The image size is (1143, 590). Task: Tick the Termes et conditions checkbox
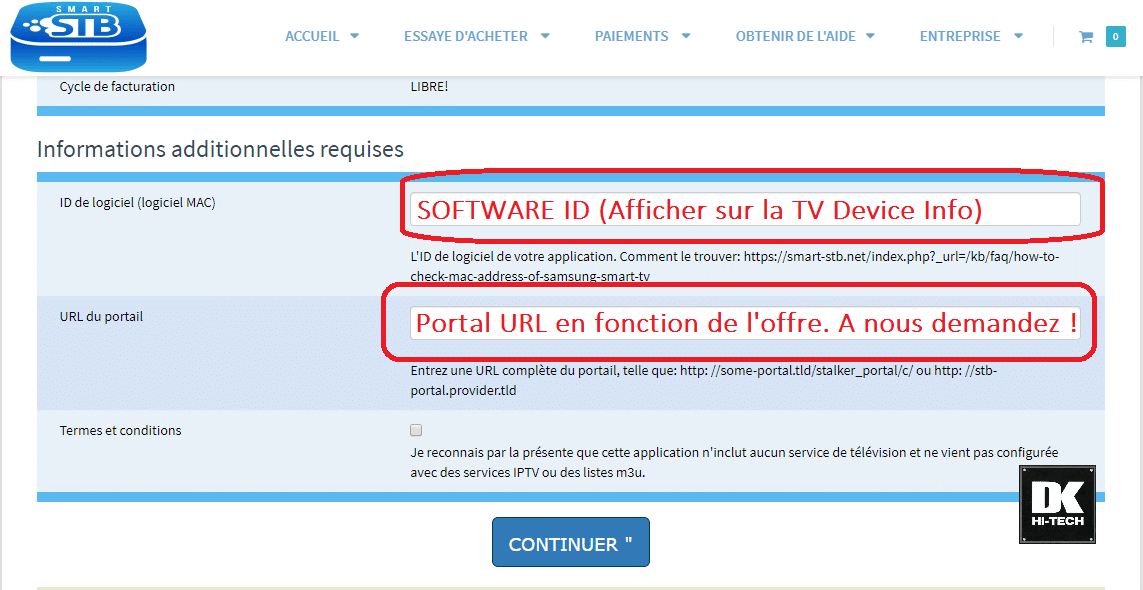416,430
